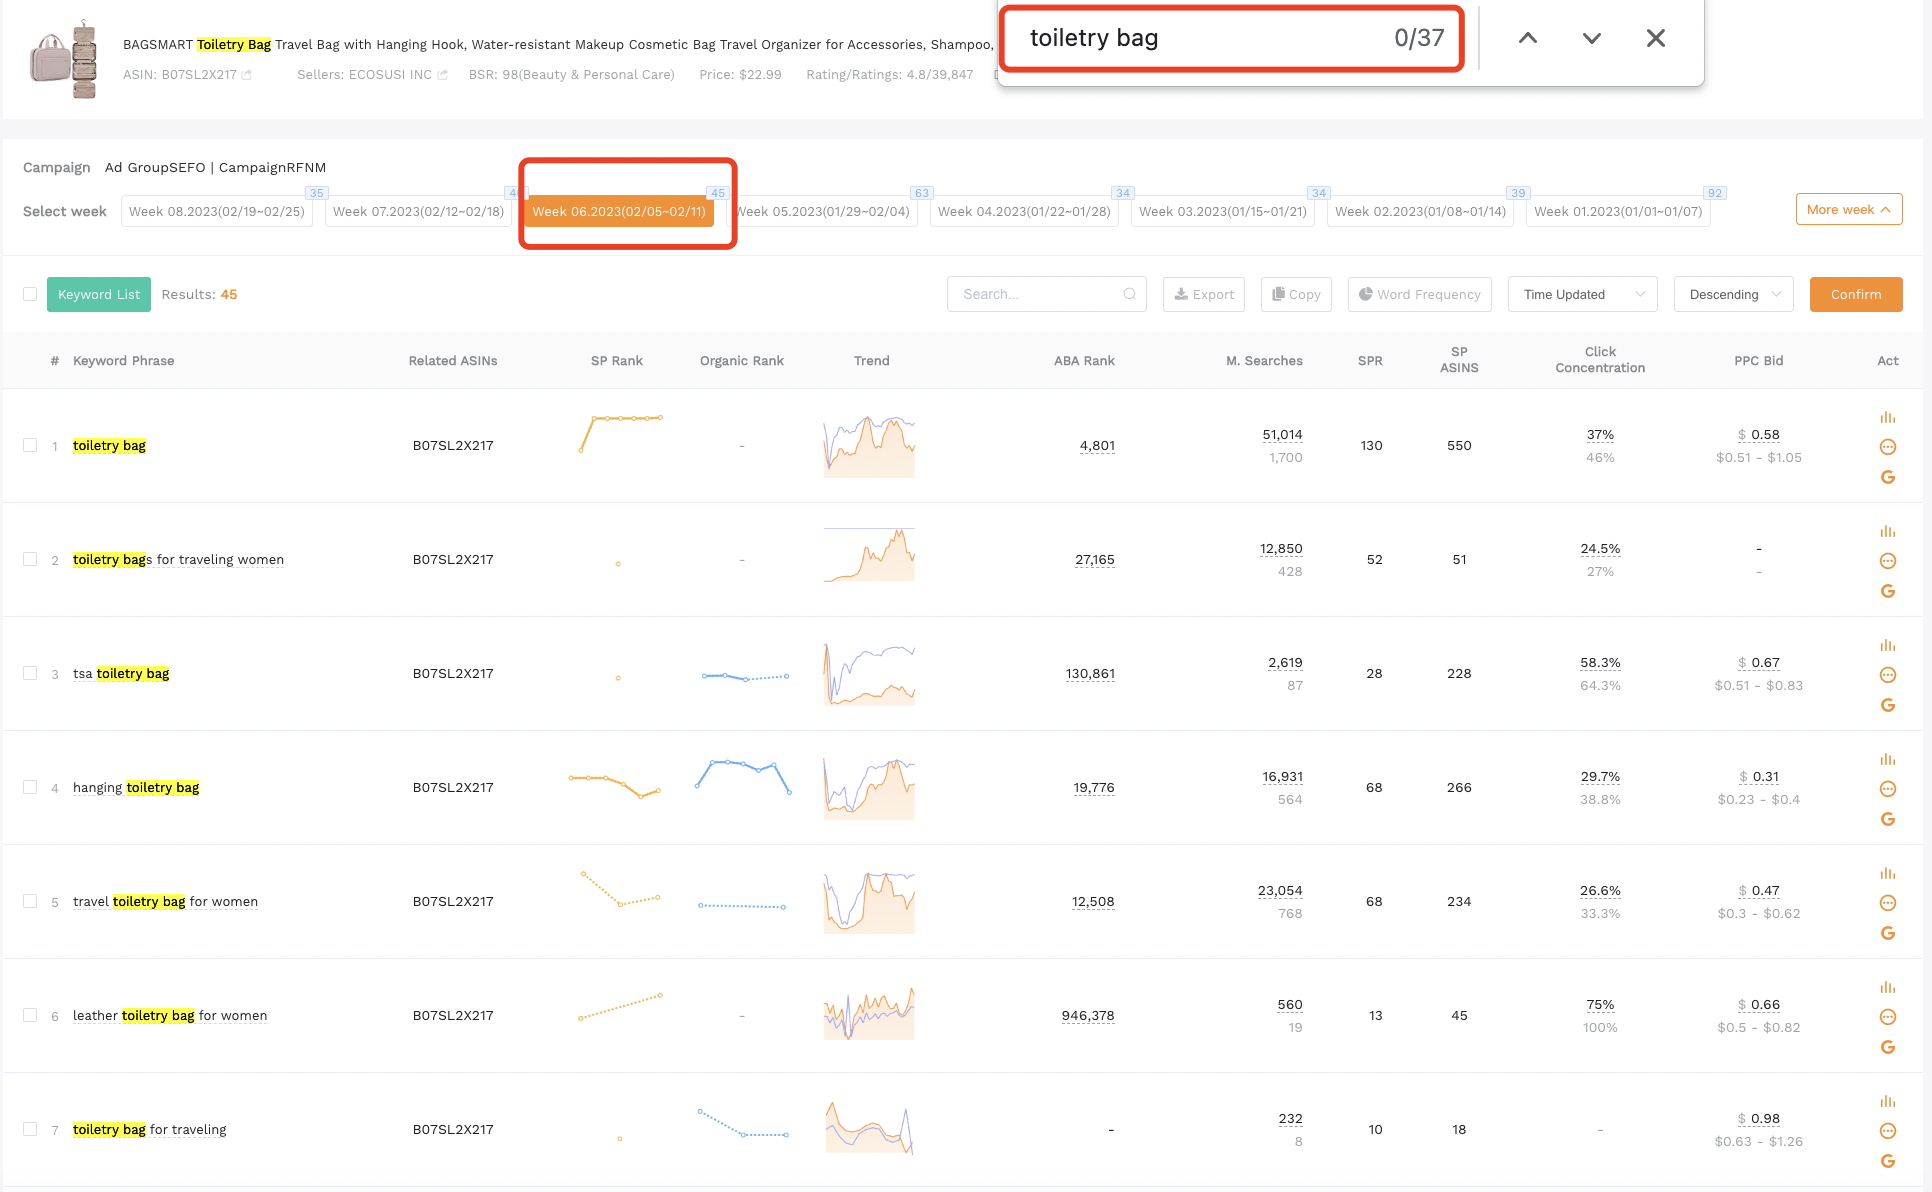
Task: Select Week 01.2023(01/01~01/07) tab
Action: 1618,211
